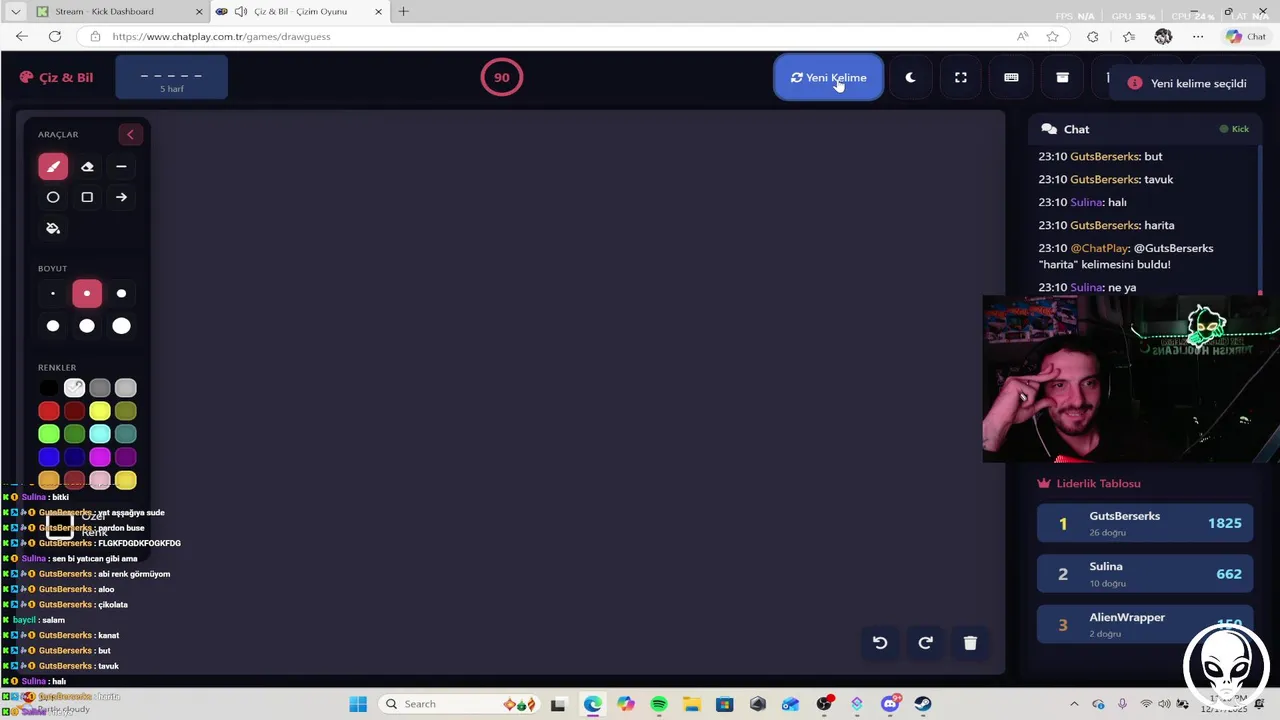This screenshot has width=1280, height=720.
Task: Clear the canvas with trash icon
Action: (970, 643)
